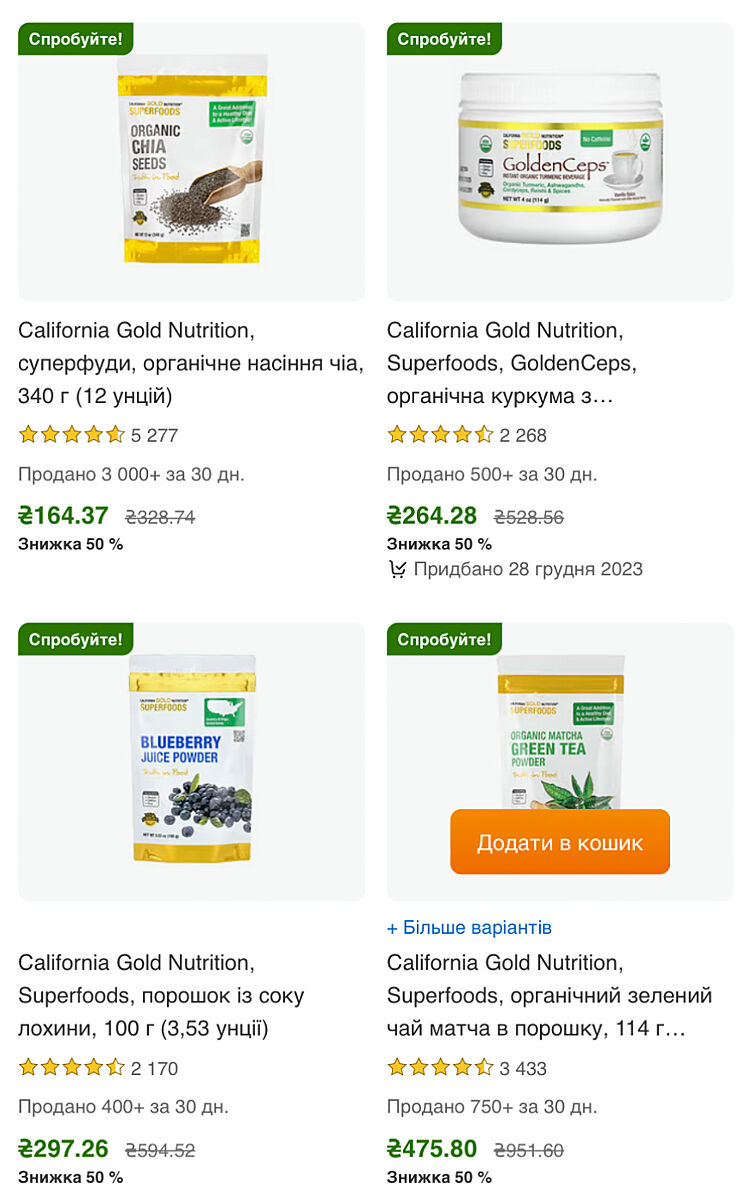Click star rating of blueberry powder
Screen dimensions: 754x1200
[x=71, y=1068]
